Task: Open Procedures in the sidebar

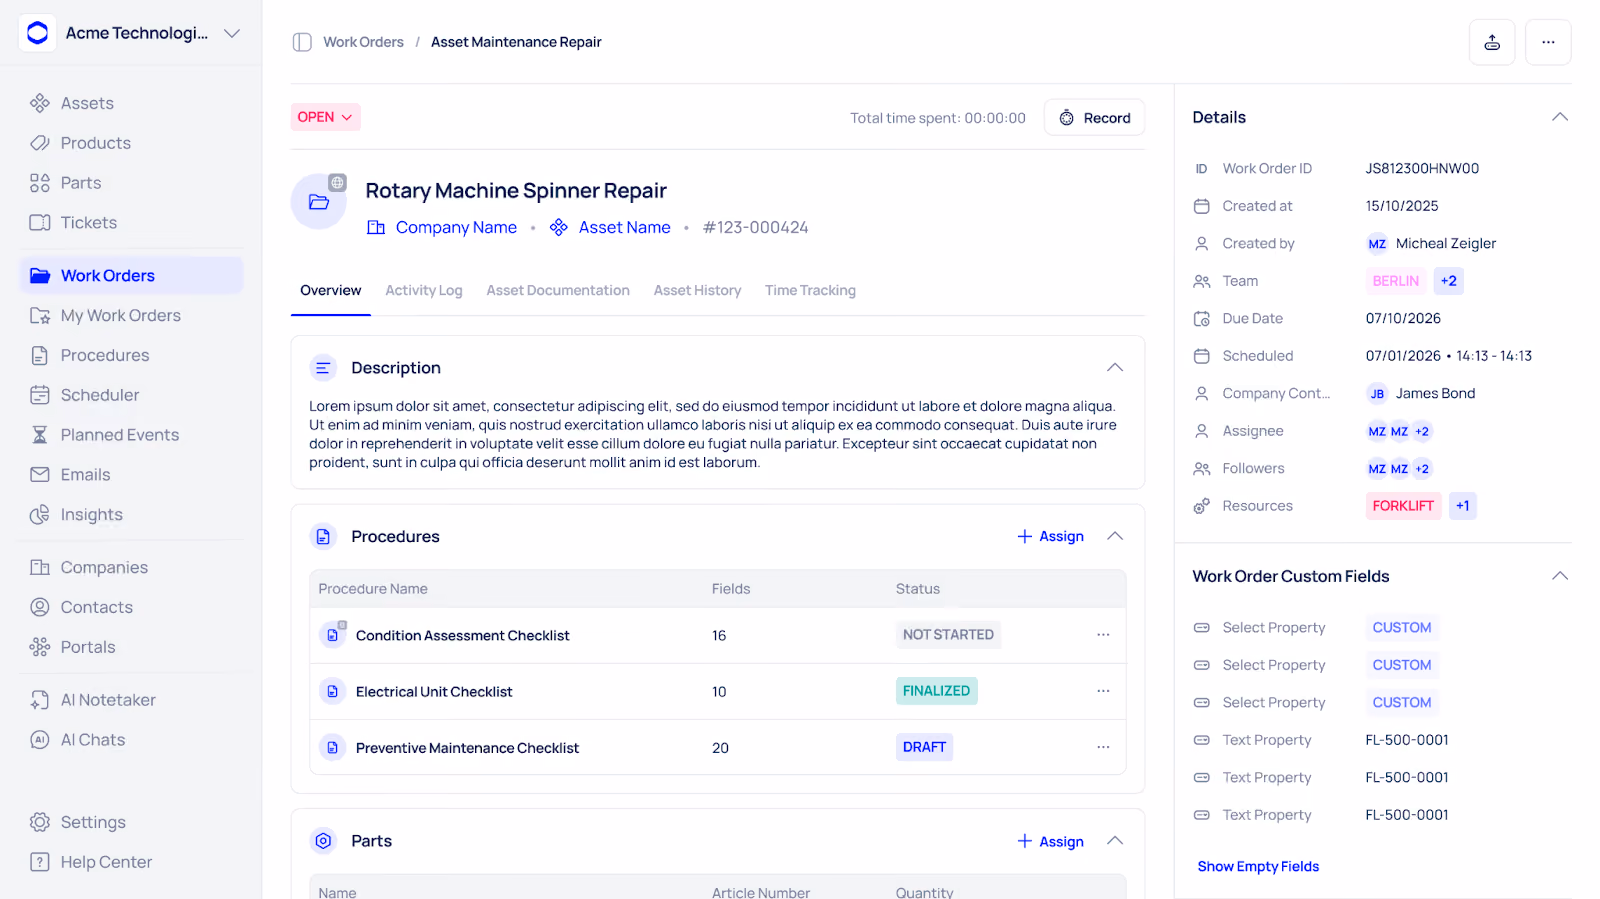Action: tap(131, 355)
